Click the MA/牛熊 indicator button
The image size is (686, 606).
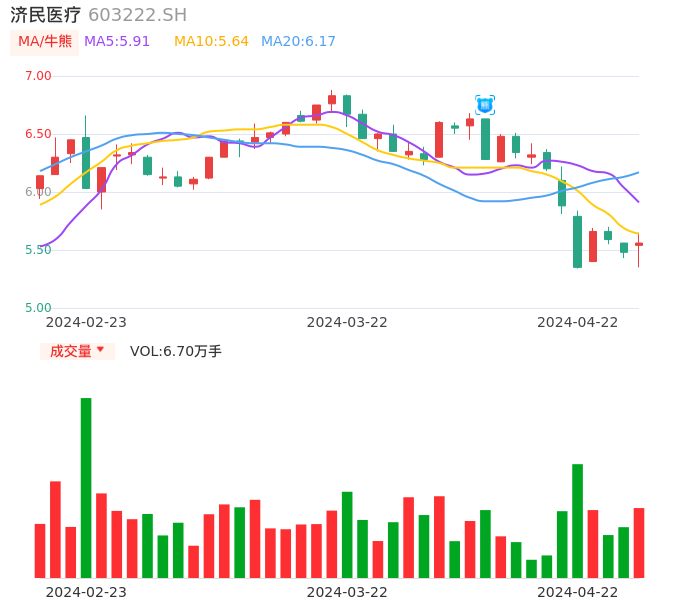[45, 42]
